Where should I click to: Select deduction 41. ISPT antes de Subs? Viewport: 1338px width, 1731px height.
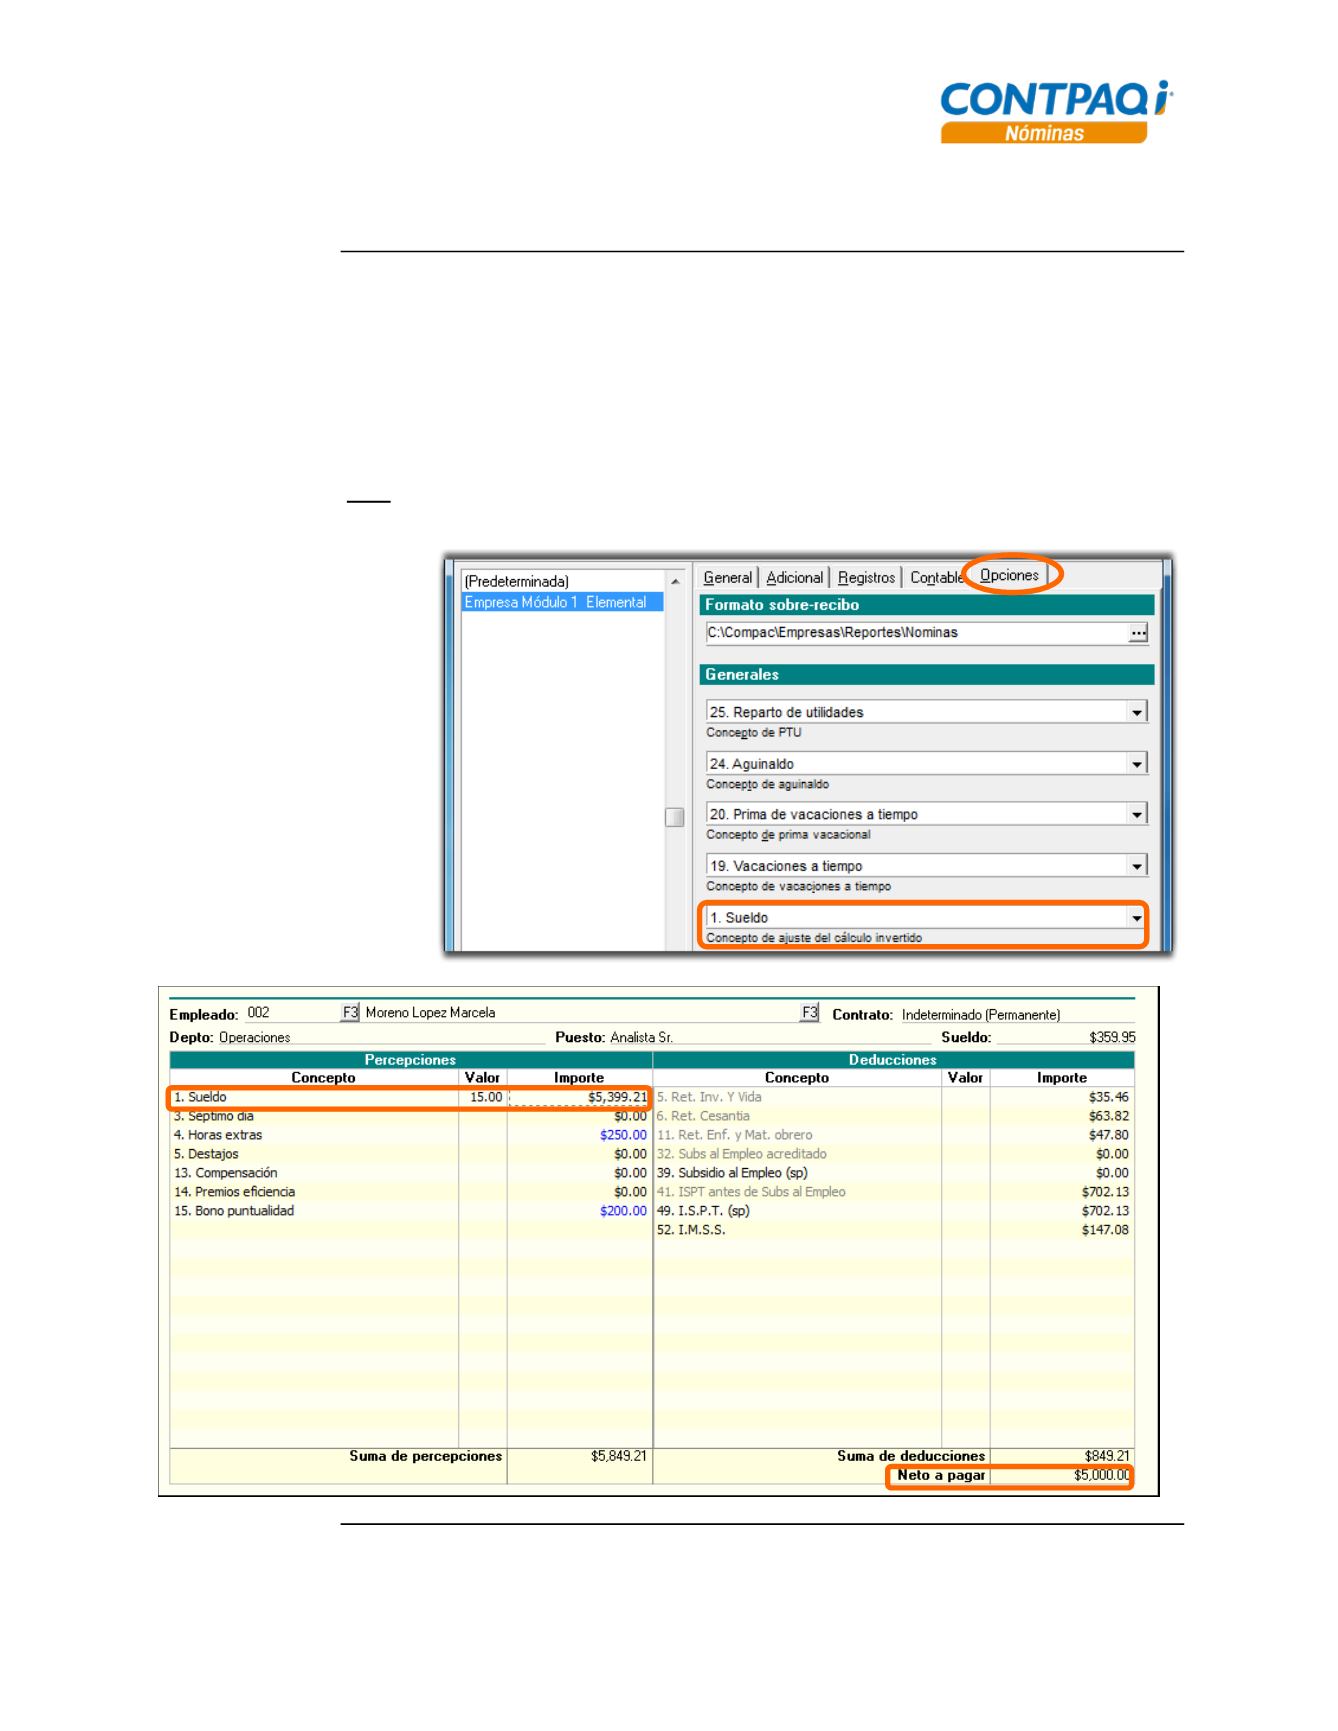coord(893,1192)
